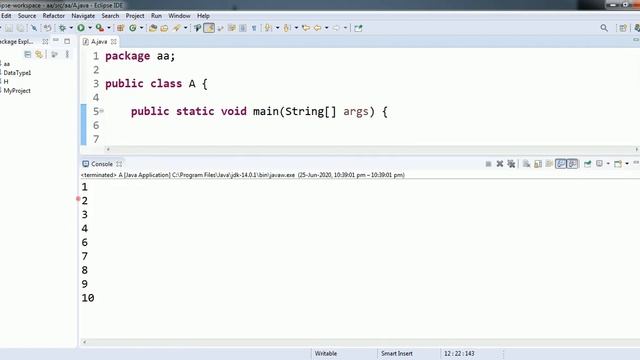This screenshot has height=360, width=640.
Task: Toggle Show Console on Standard Out
Action: [561, 164]
